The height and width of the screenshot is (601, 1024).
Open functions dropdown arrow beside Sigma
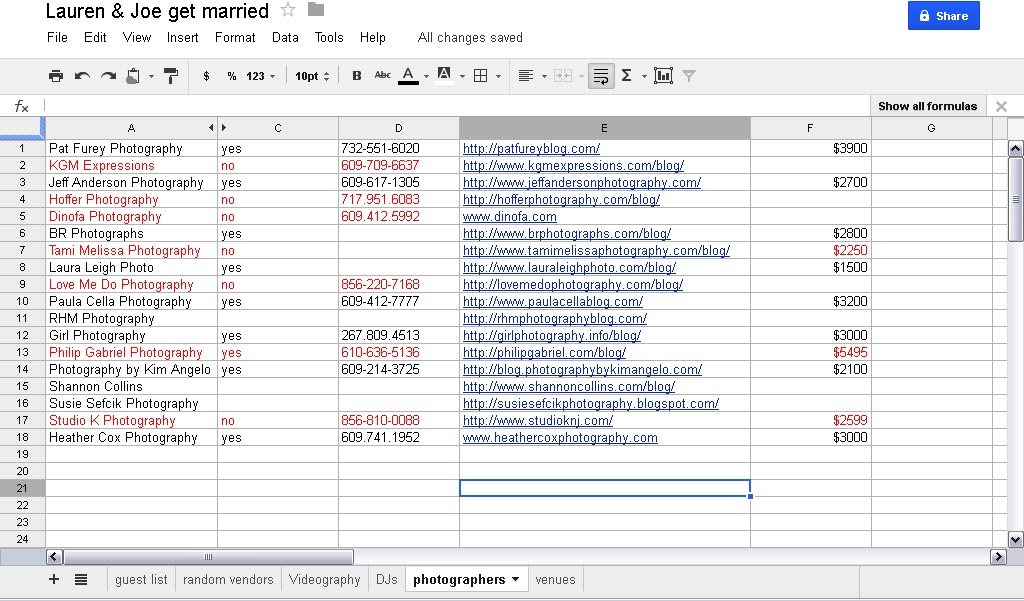[x=644, y=76]
